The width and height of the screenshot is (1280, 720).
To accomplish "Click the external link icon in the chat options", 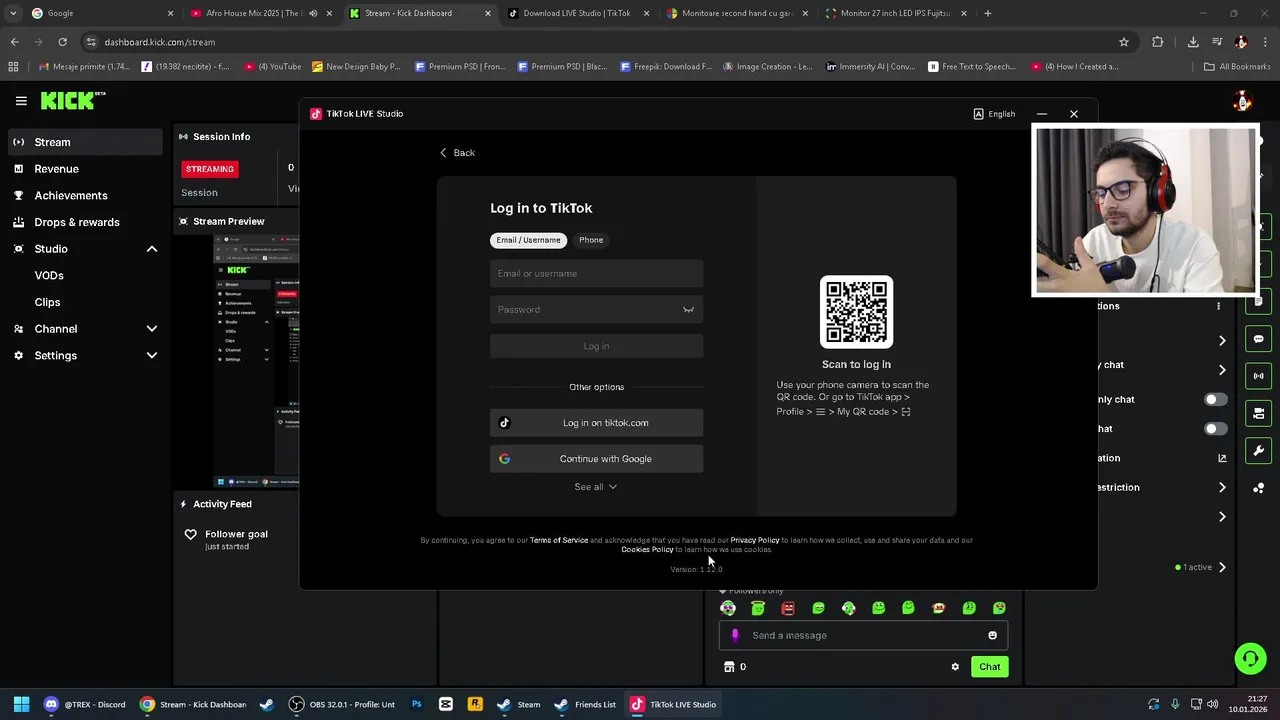I will [1222, 458].
